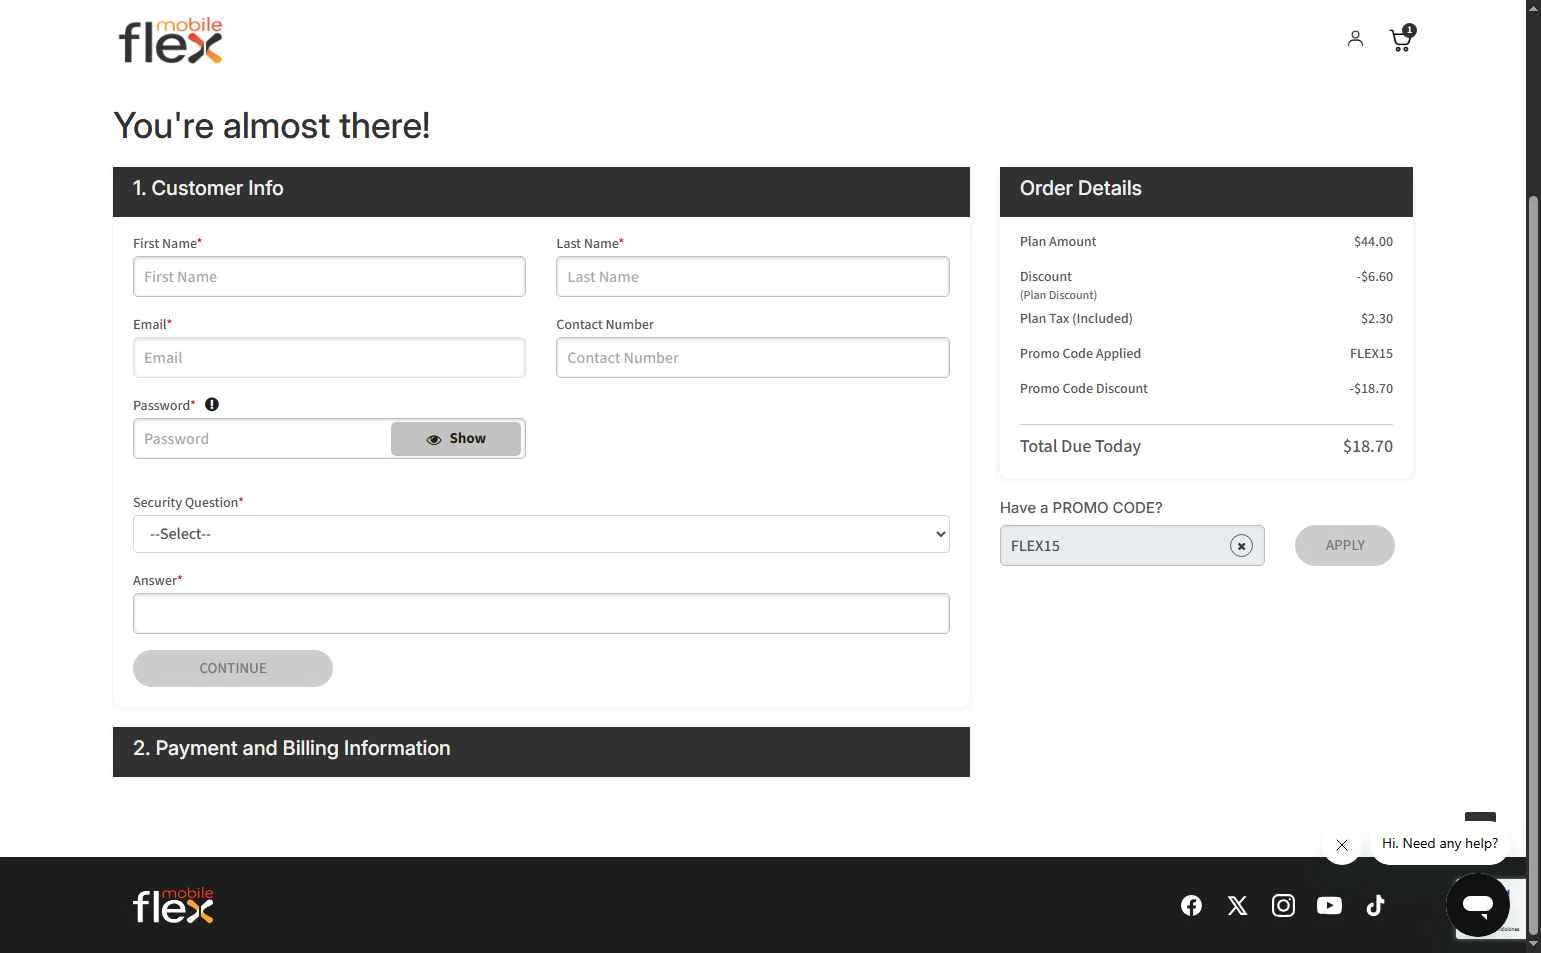Click the Flex Mobile header logo
This screenshot has height=953, width=1541.
pyautogui.click(x=171, y=41)
